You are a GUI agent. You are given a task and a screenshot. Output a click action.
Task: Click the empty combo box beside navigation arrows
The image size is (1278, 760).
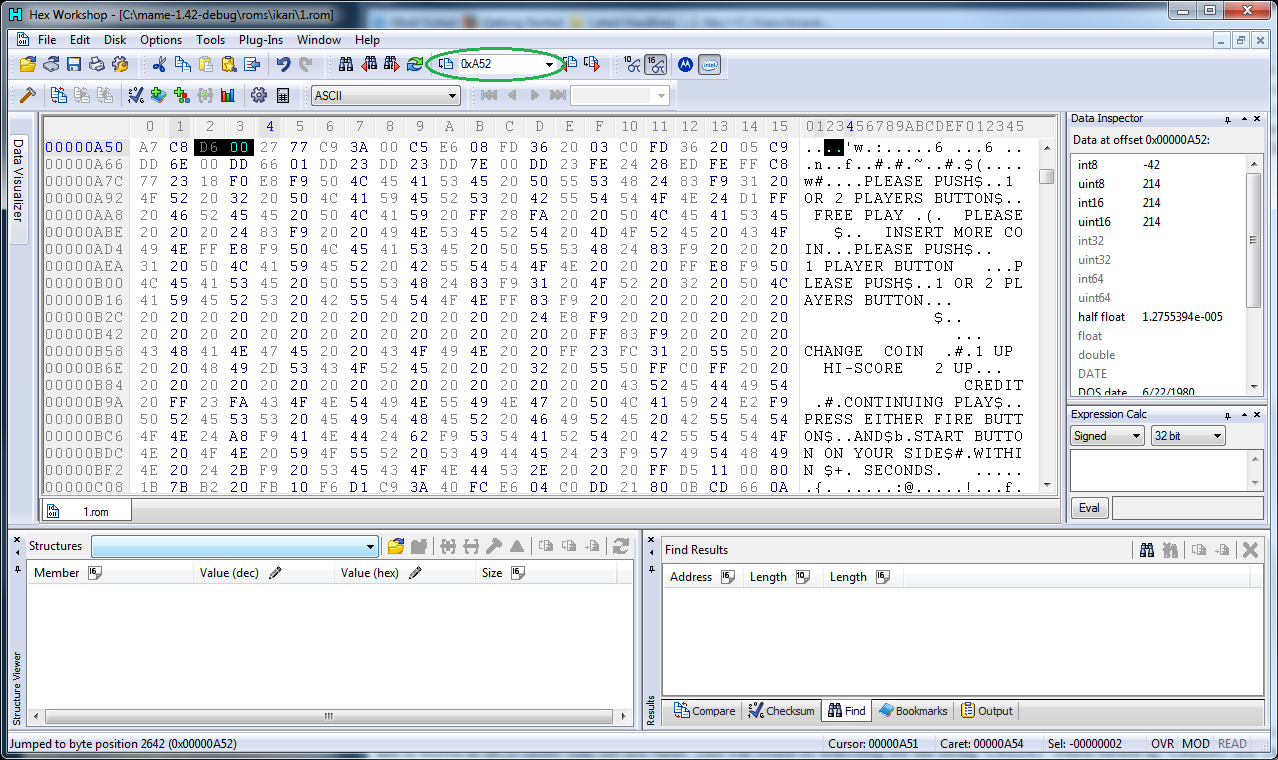tap(620, 96)
